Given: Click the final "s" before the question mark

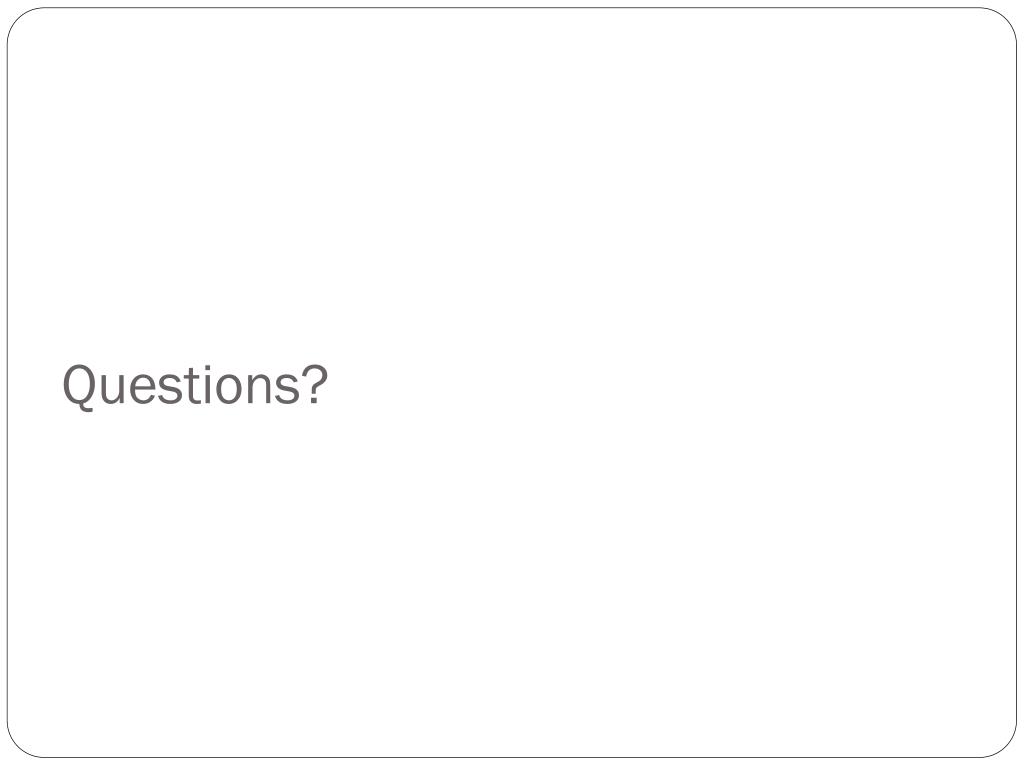Looking at the screenshot, I should pos(287,389).
